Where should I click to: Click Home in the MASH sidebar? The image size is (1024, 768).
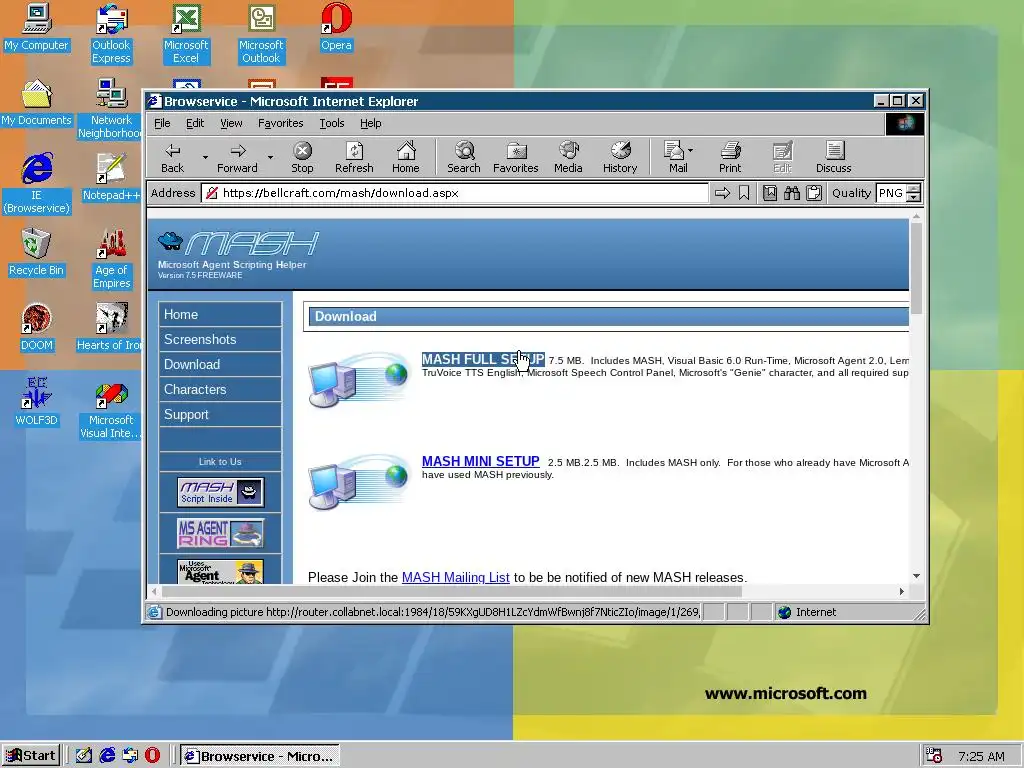pyautogui.click(x=220, y=314)
